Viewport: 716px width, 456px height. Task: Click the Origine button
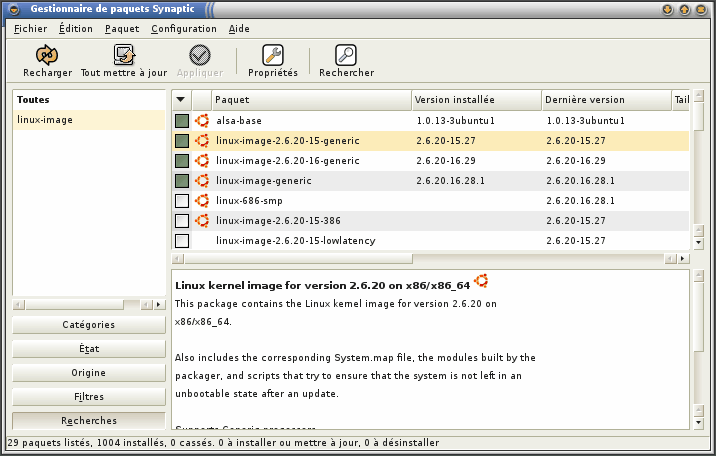coord(89,373)
